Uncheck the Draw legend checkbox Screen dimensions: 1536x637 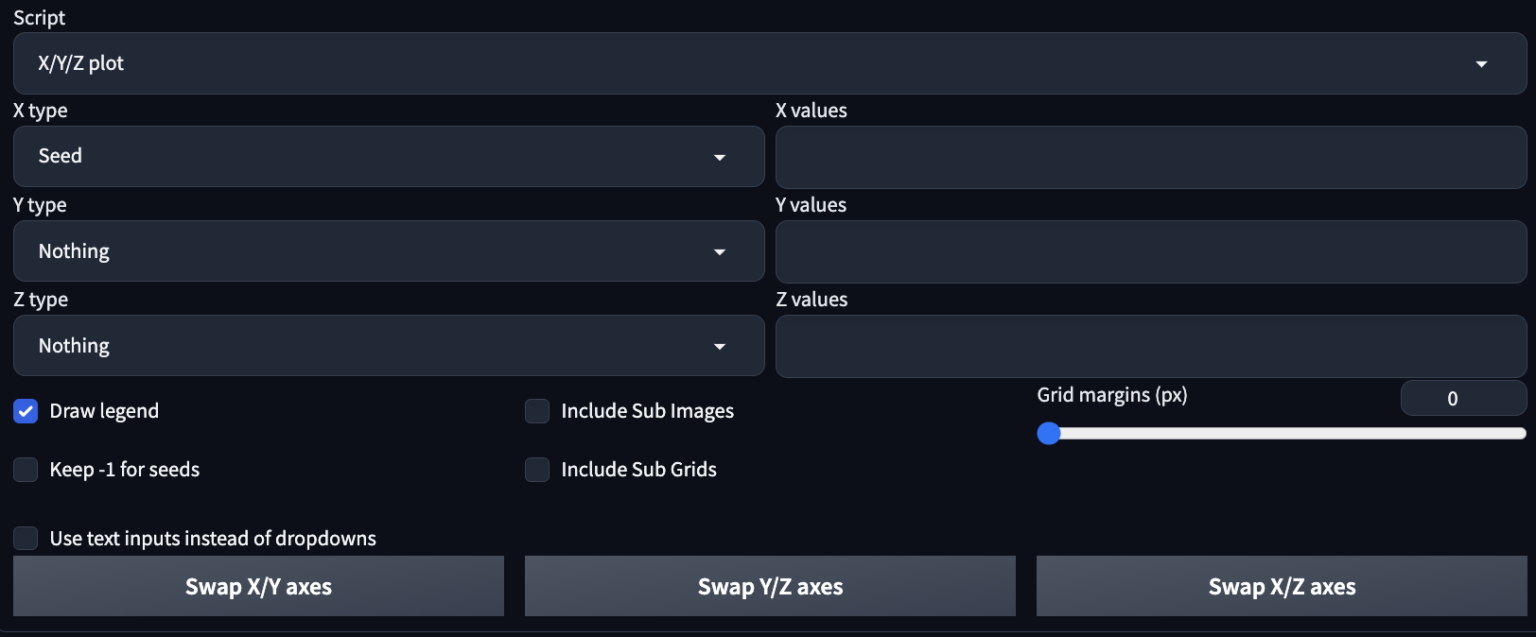tap(26, 411)
